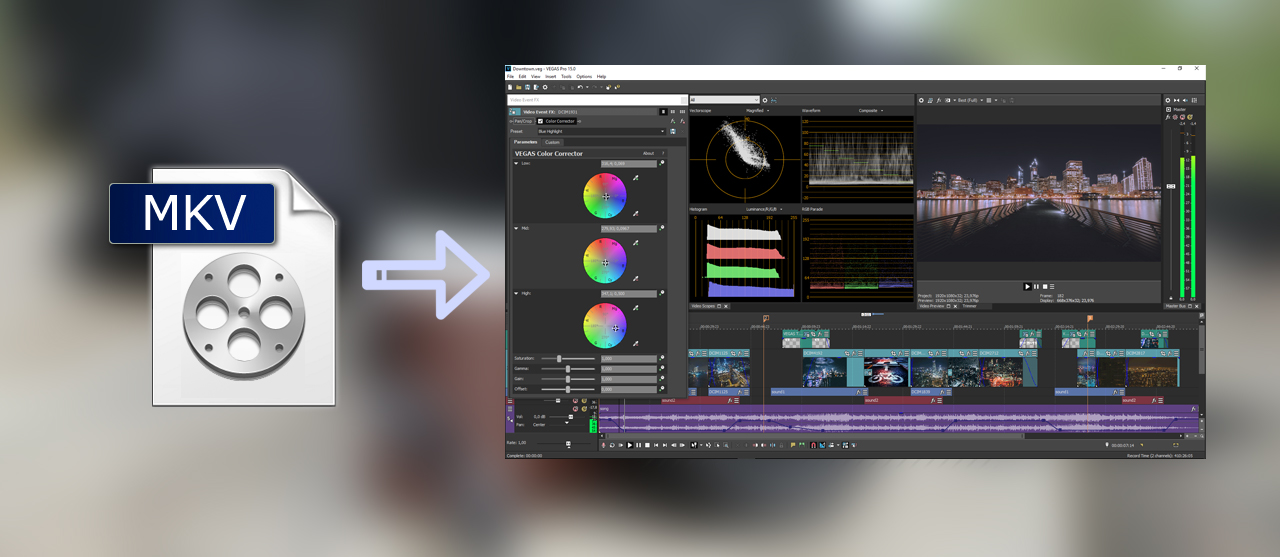Open the Tools menu
Viewport: 1280px width, 557px height.
(566, 76)
